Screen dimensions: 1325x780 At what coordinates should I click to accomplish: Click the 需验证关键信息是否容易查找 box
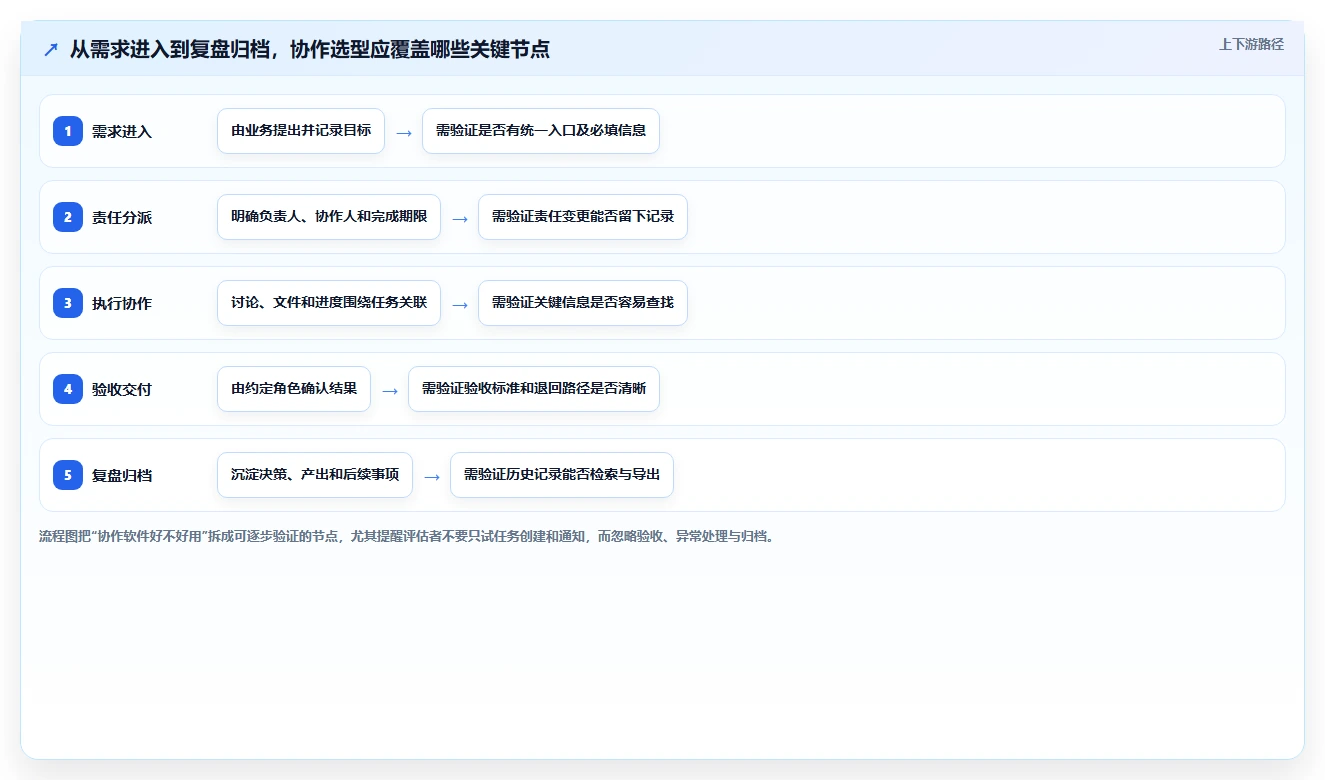tap(583, 303)
